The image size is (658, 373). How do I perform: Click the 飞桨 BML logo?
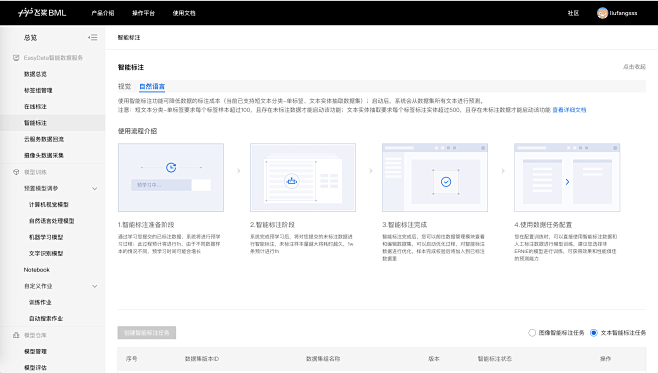[x=42, y=13]
